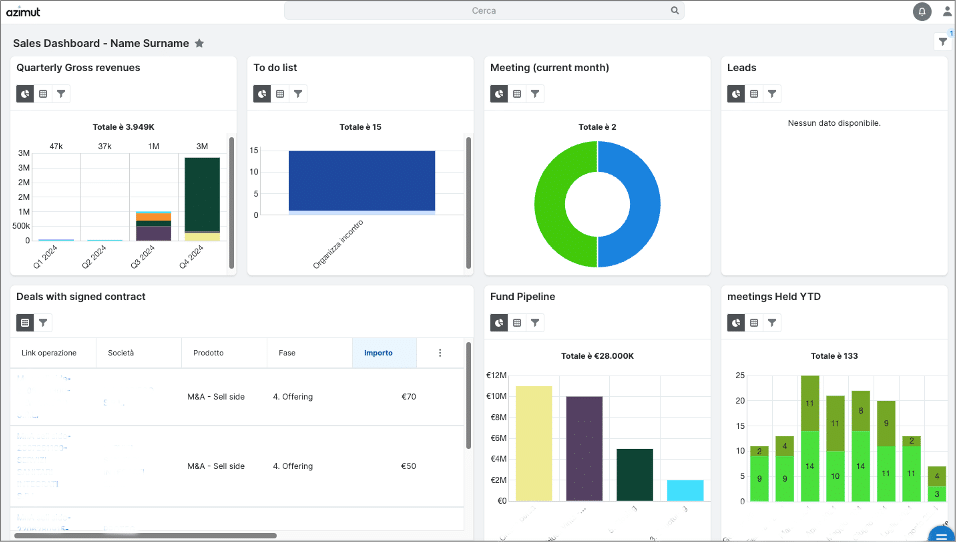Sort by Link operazione column header
This screenshot has height=542, width=956.
[53, 353]
